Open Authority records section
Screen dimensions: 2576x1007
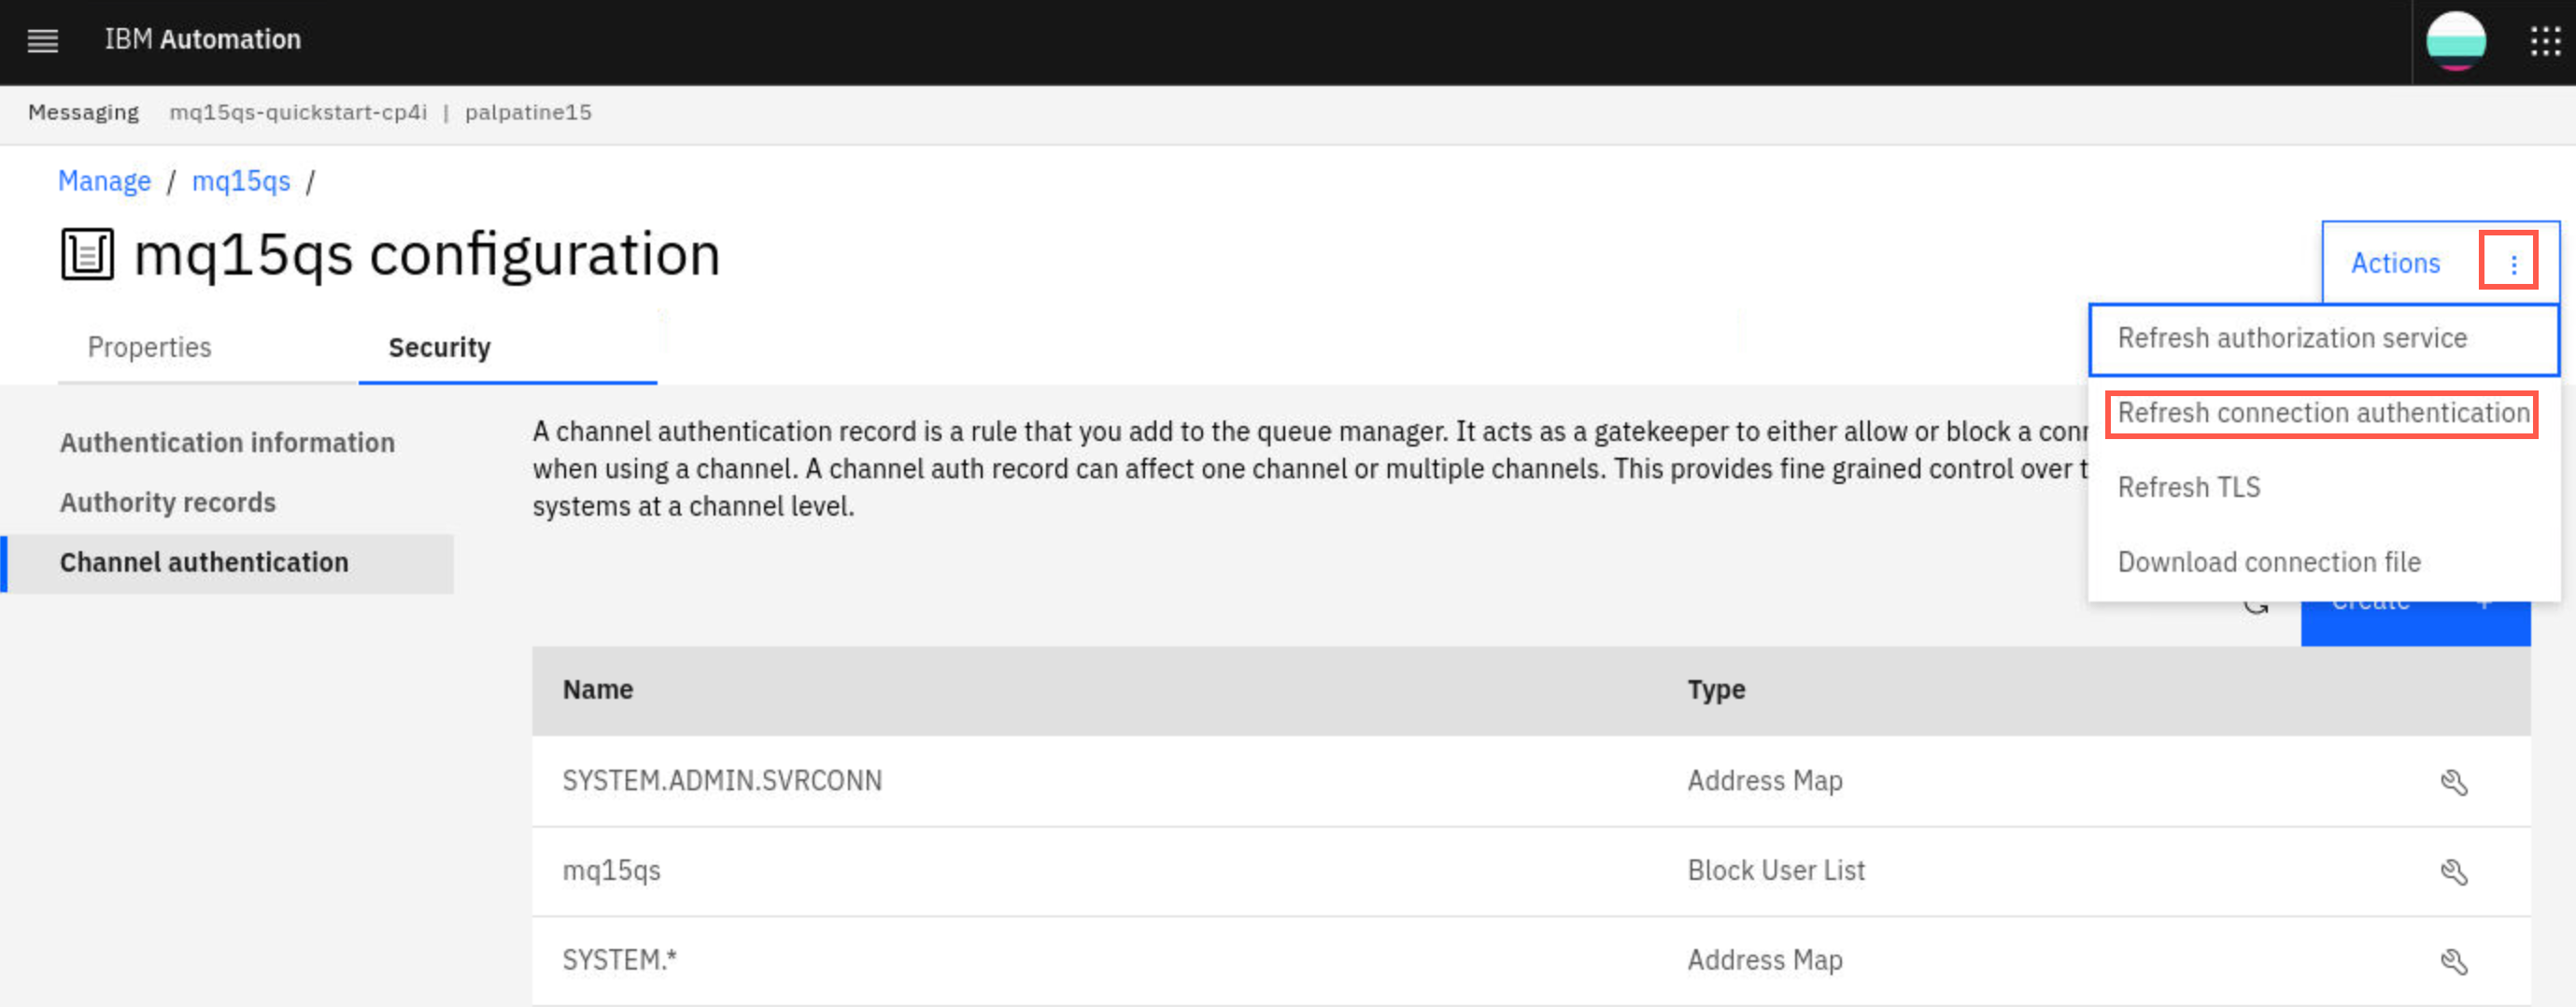167,503
